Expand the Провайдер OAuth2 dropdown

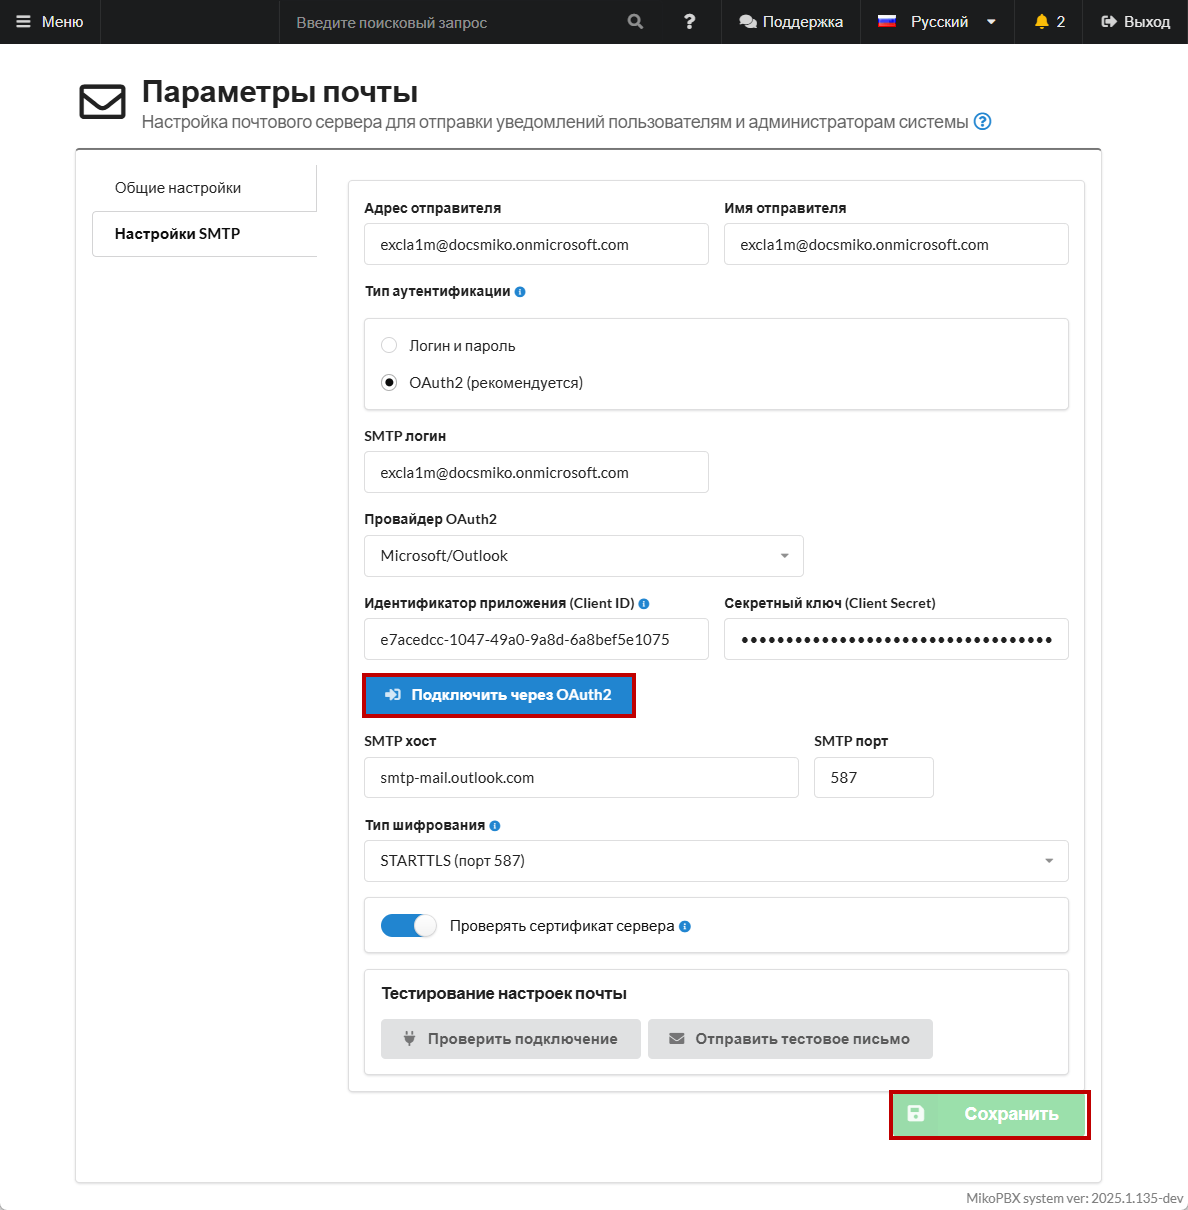583,556
